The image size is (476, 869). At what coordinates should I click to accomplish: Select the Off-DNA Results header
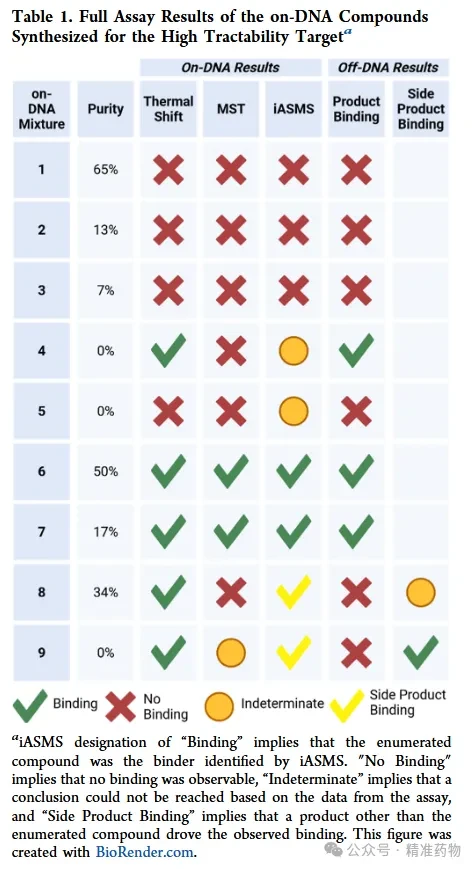pos(388,68)
